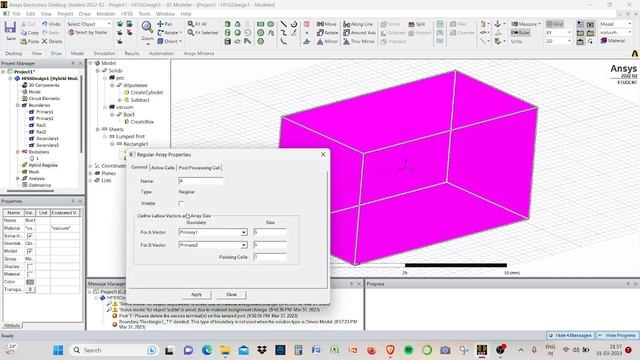Click the array Name input field

click(201, 181)
